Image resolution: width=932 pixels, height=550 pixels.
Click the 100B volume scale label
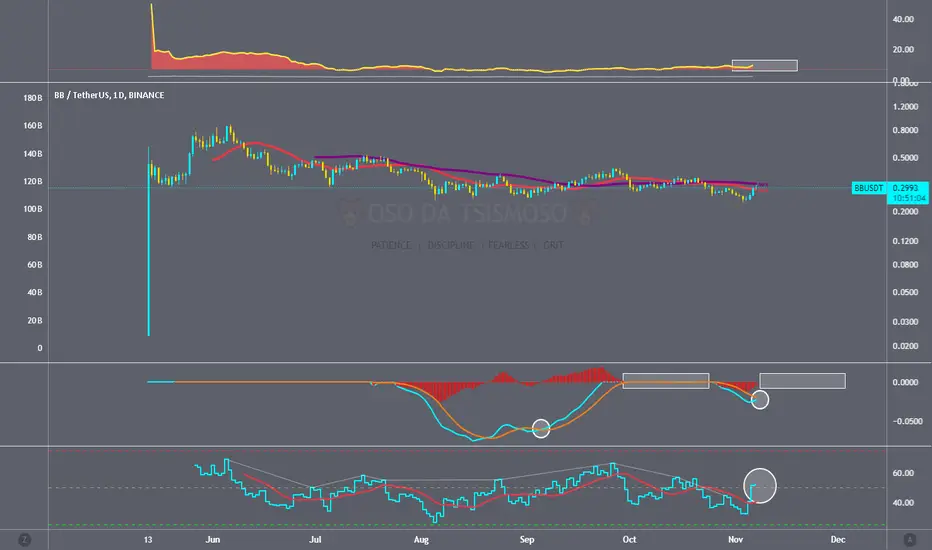click(33, 209)
